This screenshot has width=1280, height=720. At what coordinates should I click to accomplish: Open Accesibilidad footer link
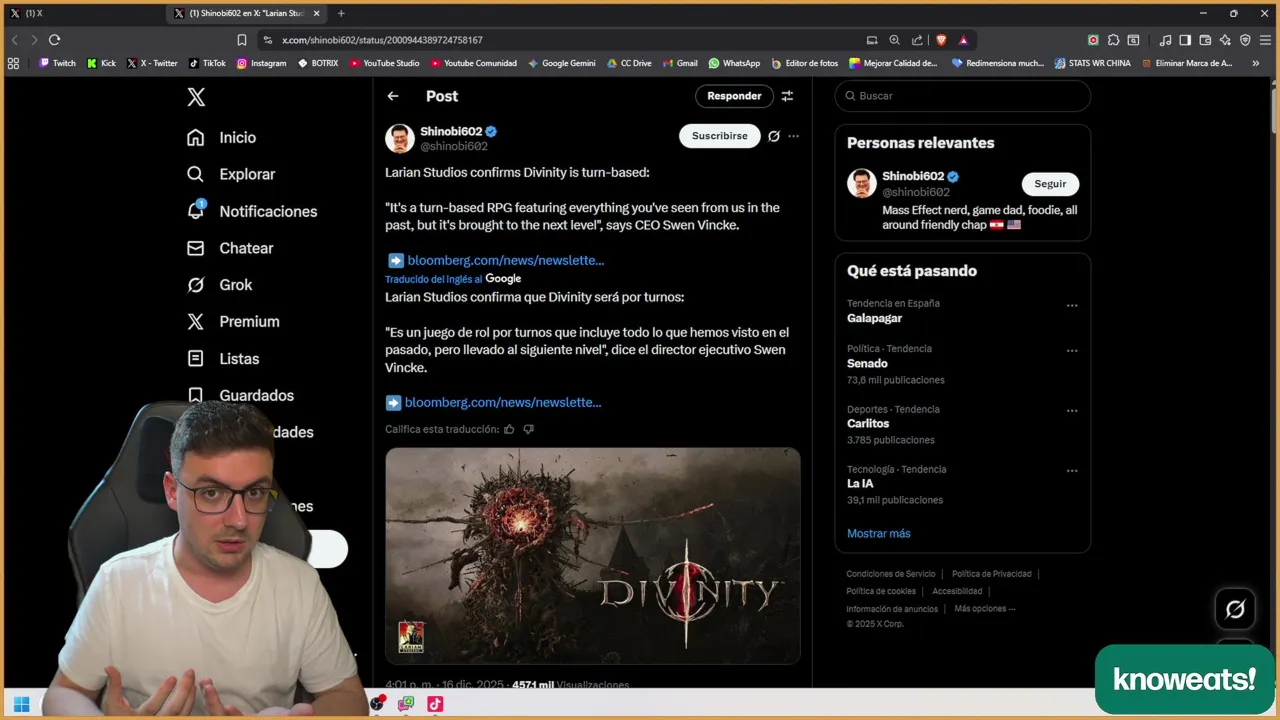tap(957, 591)
